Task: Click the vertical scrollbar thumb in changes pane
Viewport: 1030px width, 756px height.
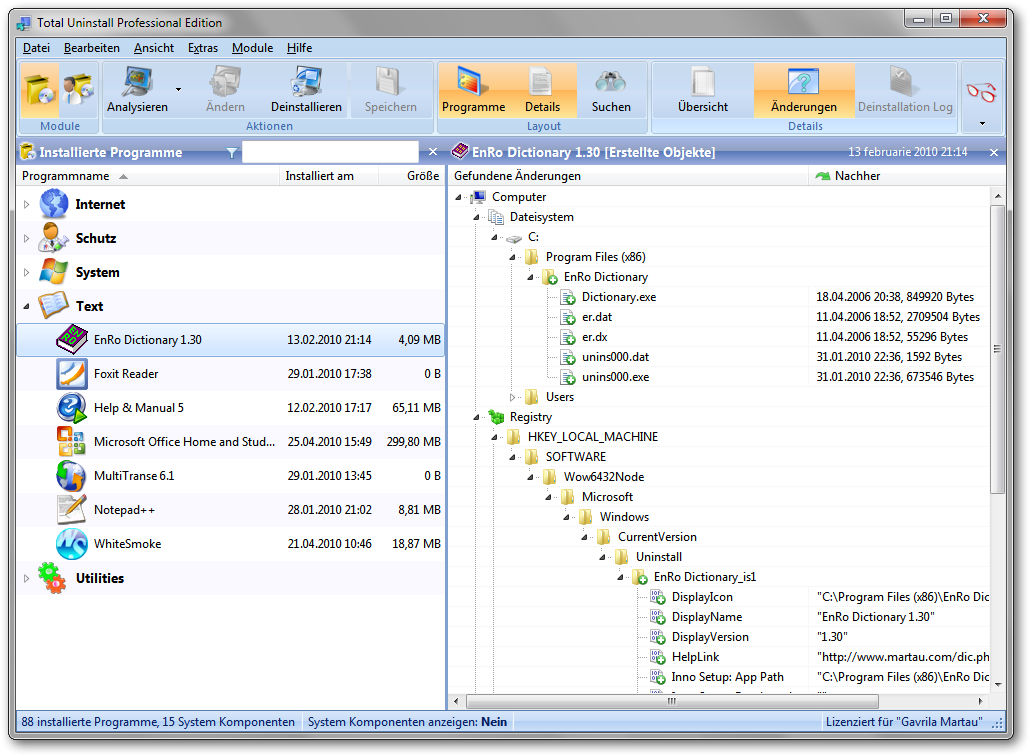Action: [x=997, y=349]
